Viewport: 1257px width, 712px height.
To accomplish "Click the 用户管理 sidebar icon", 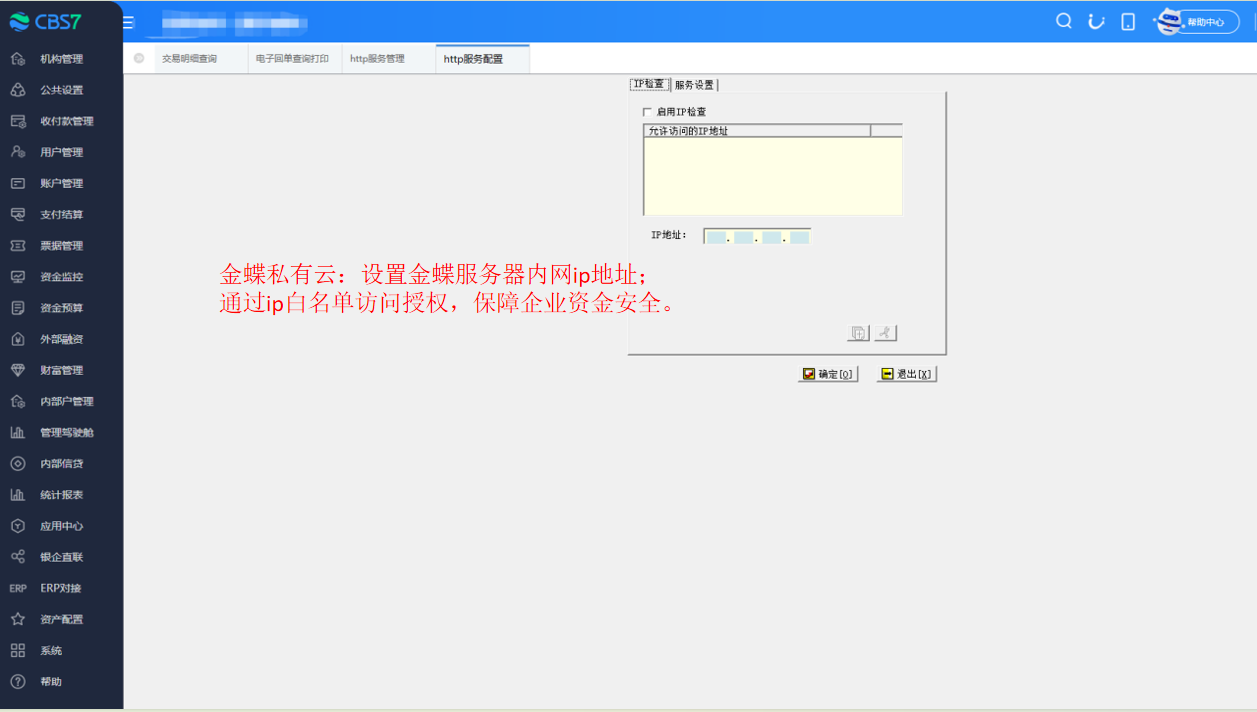I will click(x=18, y=152).
